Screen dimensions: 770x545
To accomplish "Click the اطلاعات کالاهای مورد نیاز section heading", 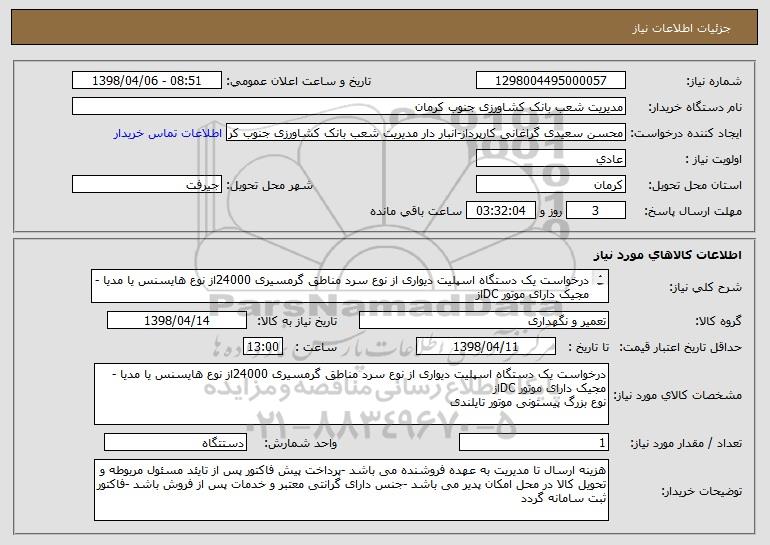I will (x=668, y=255).
